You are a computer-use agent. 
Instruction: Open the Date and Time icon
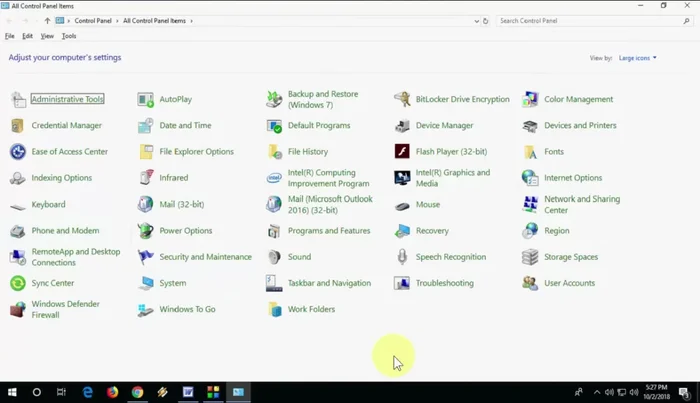(x=146, y=126)
